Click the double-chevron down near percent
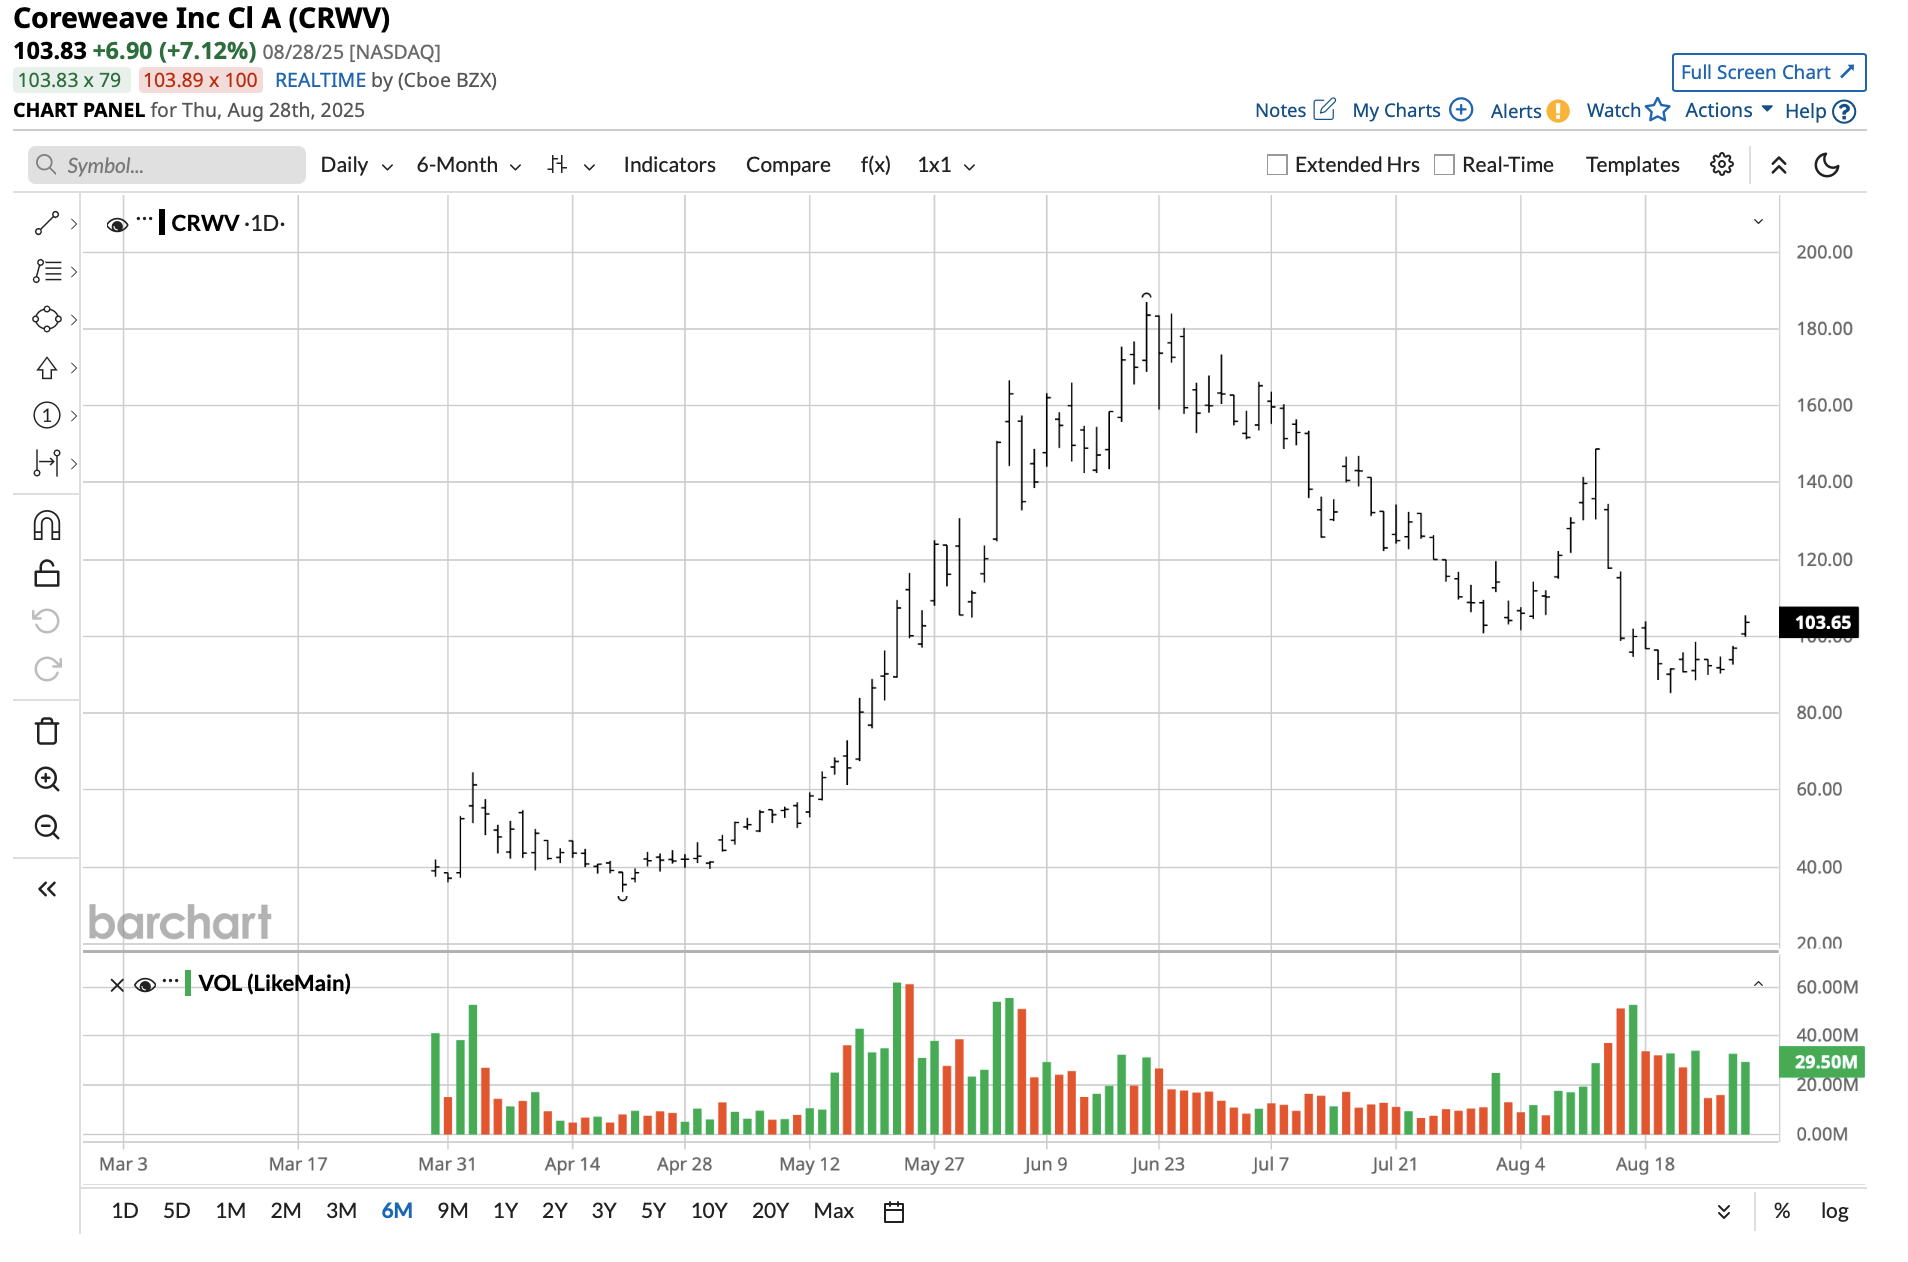Viewport: 1908px width, 1262px height. click(x=1724, y=1211)
